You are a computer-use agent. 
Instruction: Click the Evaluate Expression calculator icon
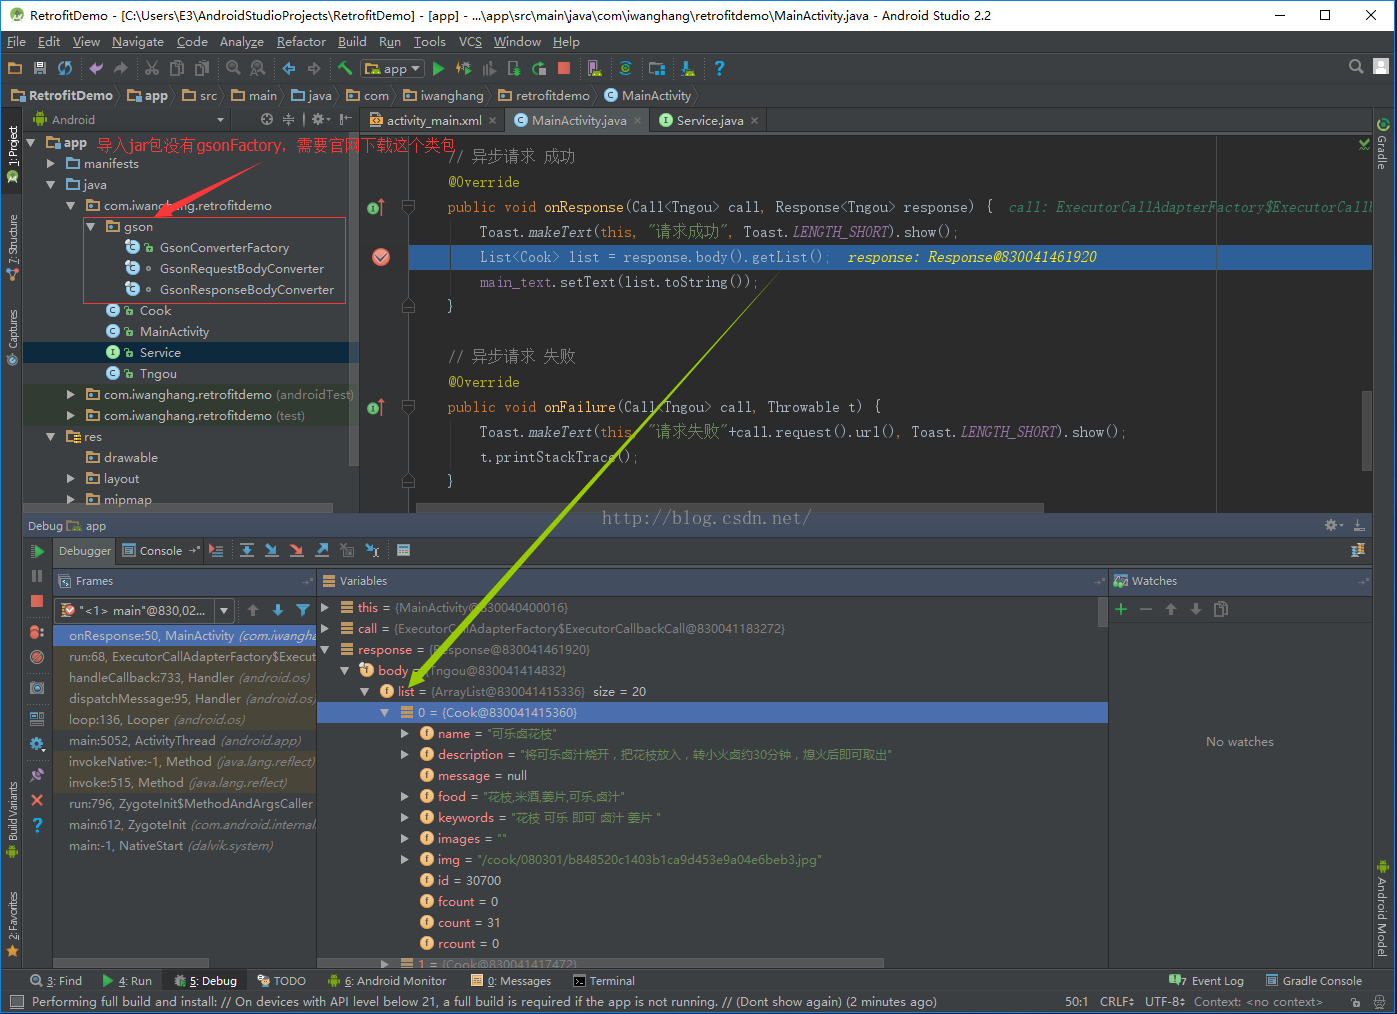point(403,550)
